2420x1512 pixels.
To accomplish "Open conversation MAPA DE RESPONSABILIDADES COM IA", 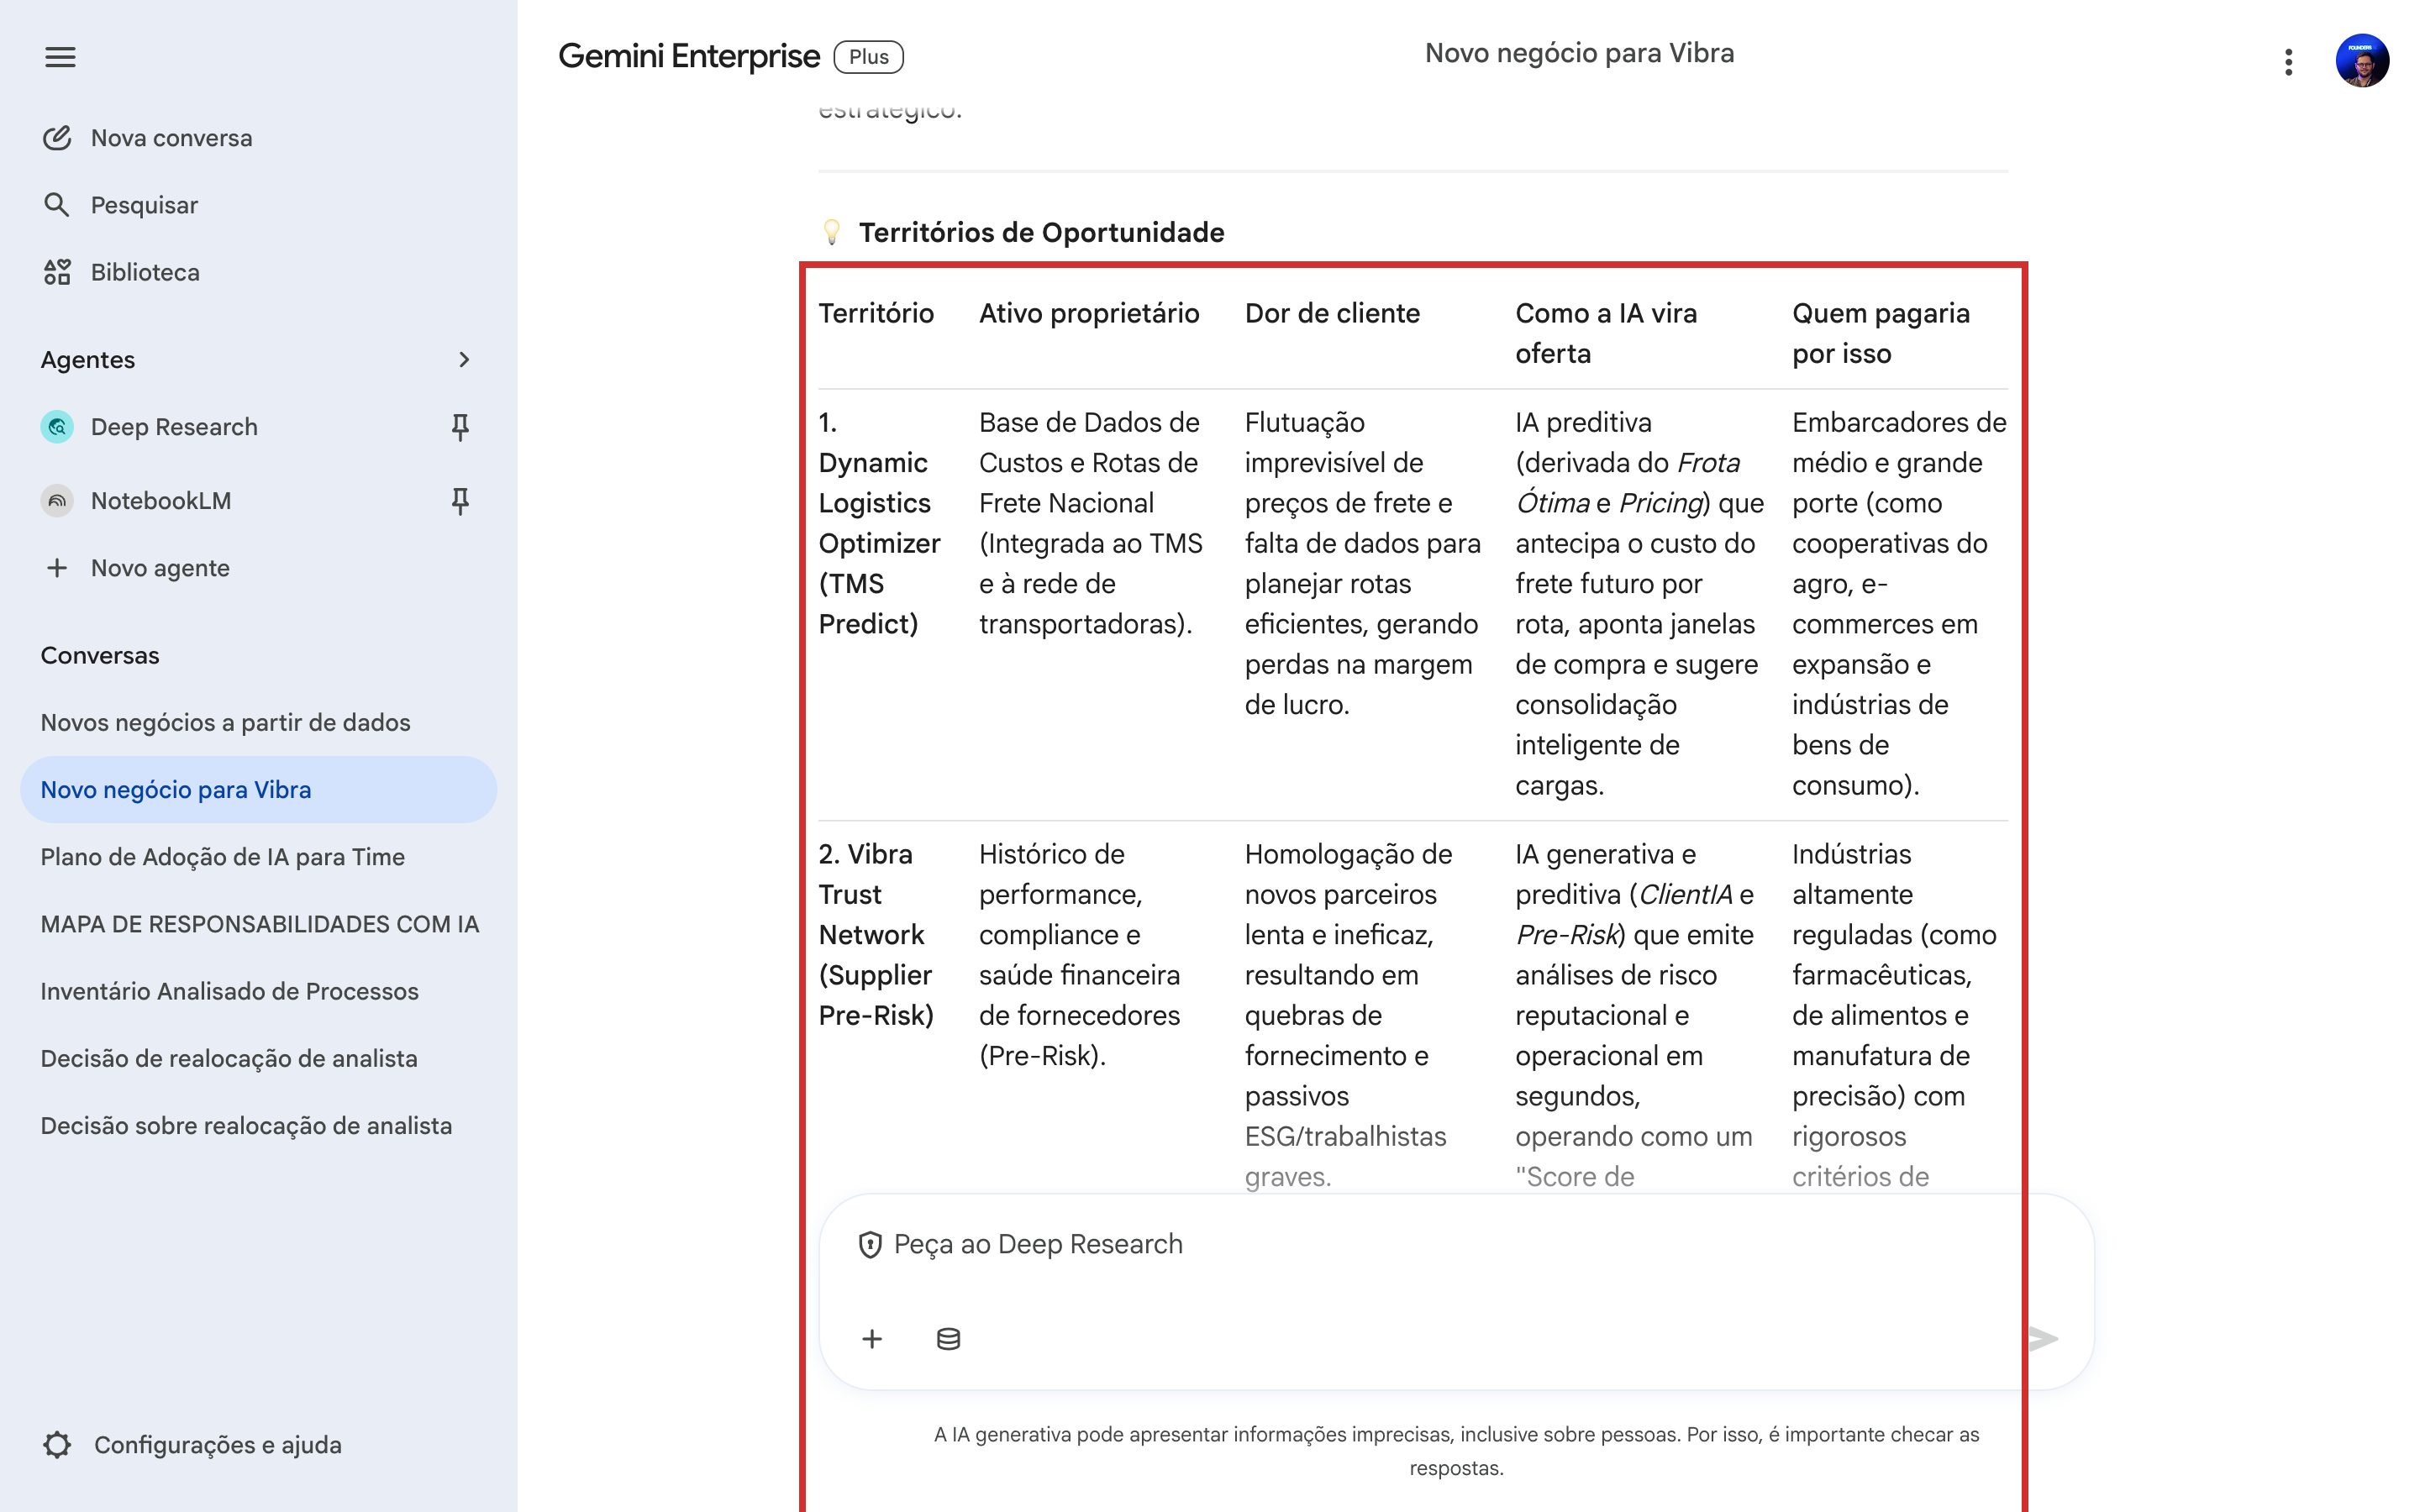I will (x=259, y=924).
